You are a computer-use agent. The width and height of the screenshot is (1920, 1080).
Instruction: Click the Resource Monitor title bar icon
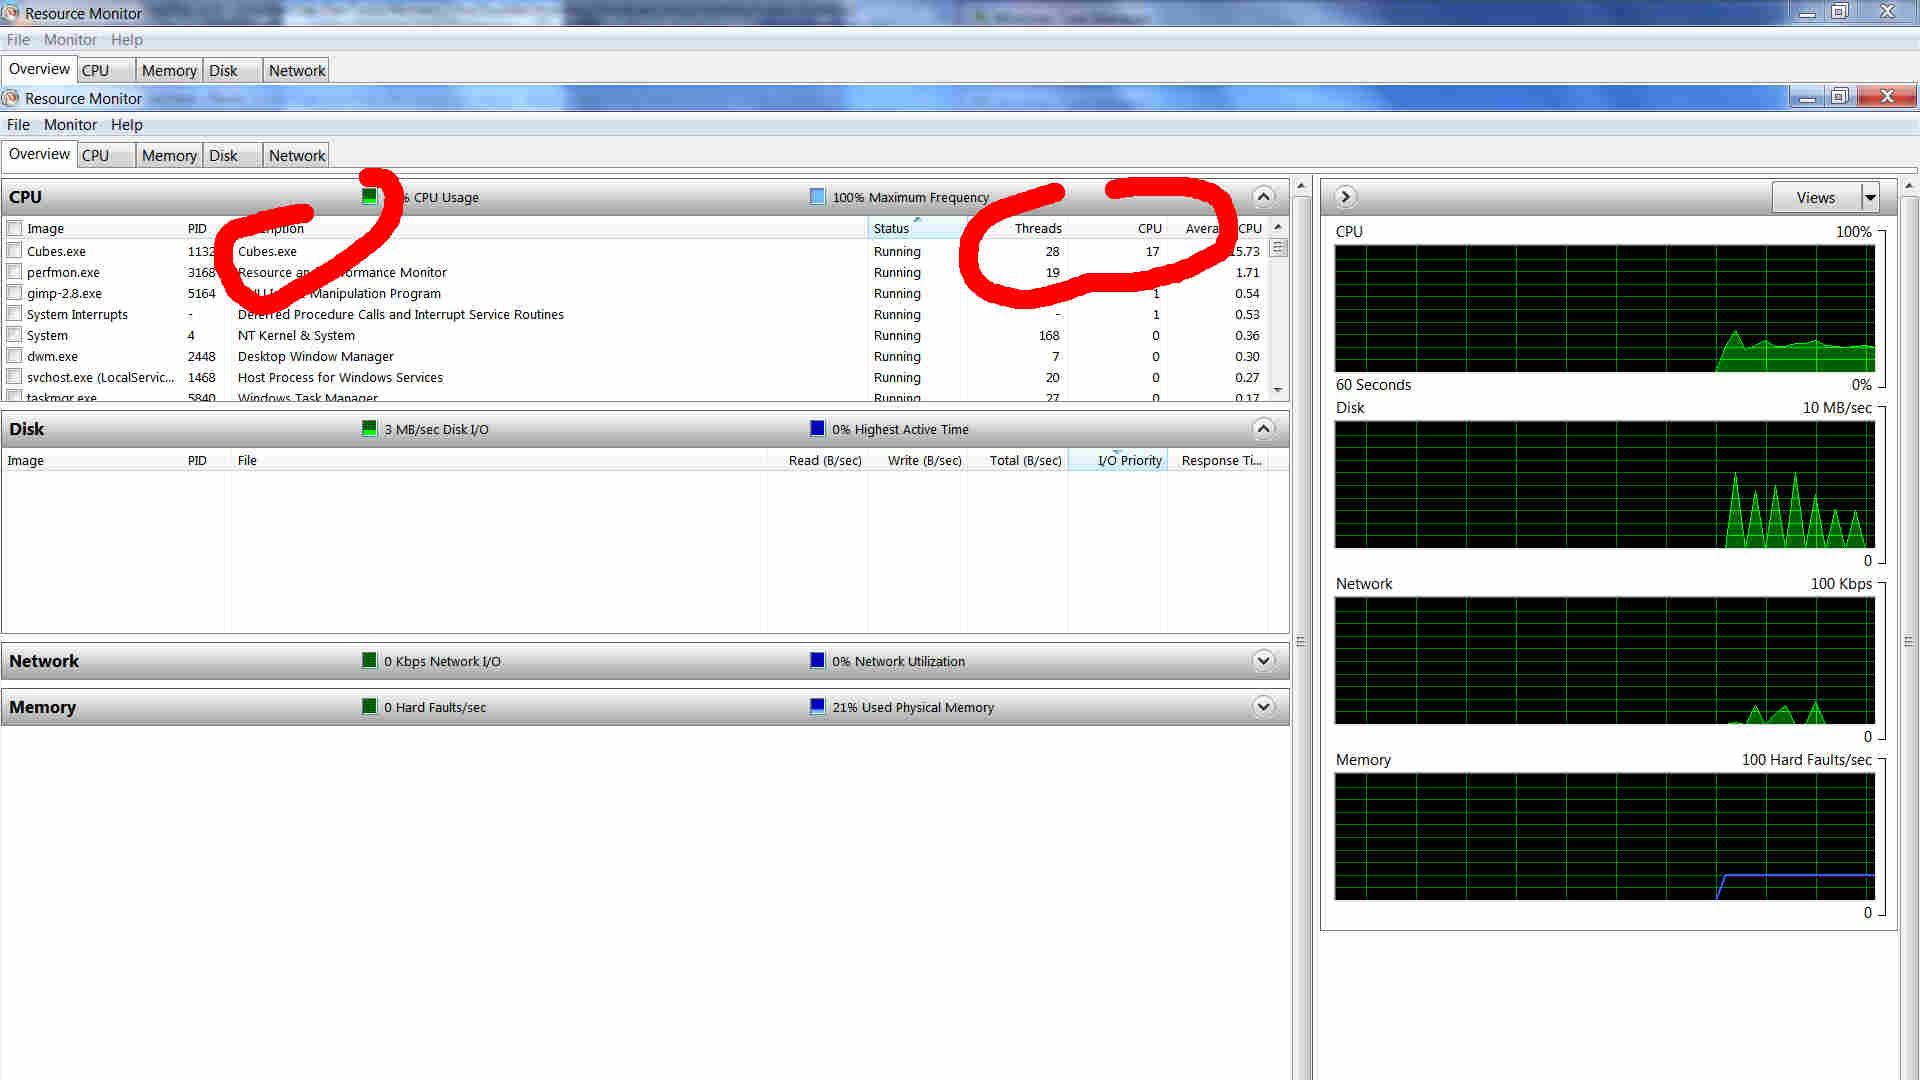[11, 98]
